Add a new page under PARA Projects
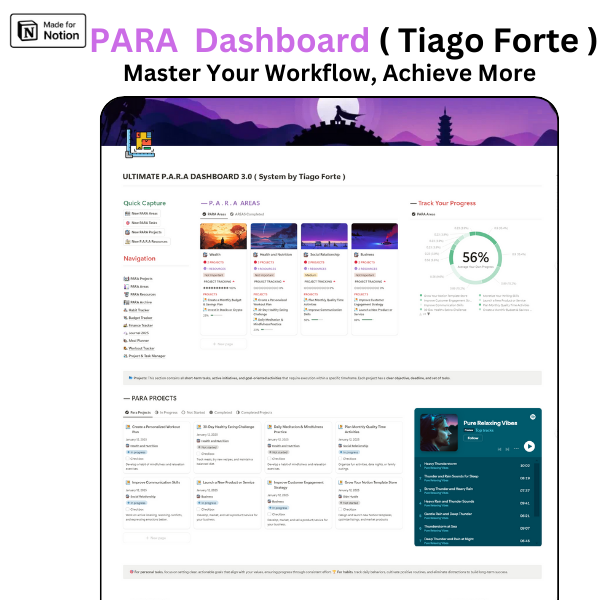600x600 pixels. tap(157, 538)
